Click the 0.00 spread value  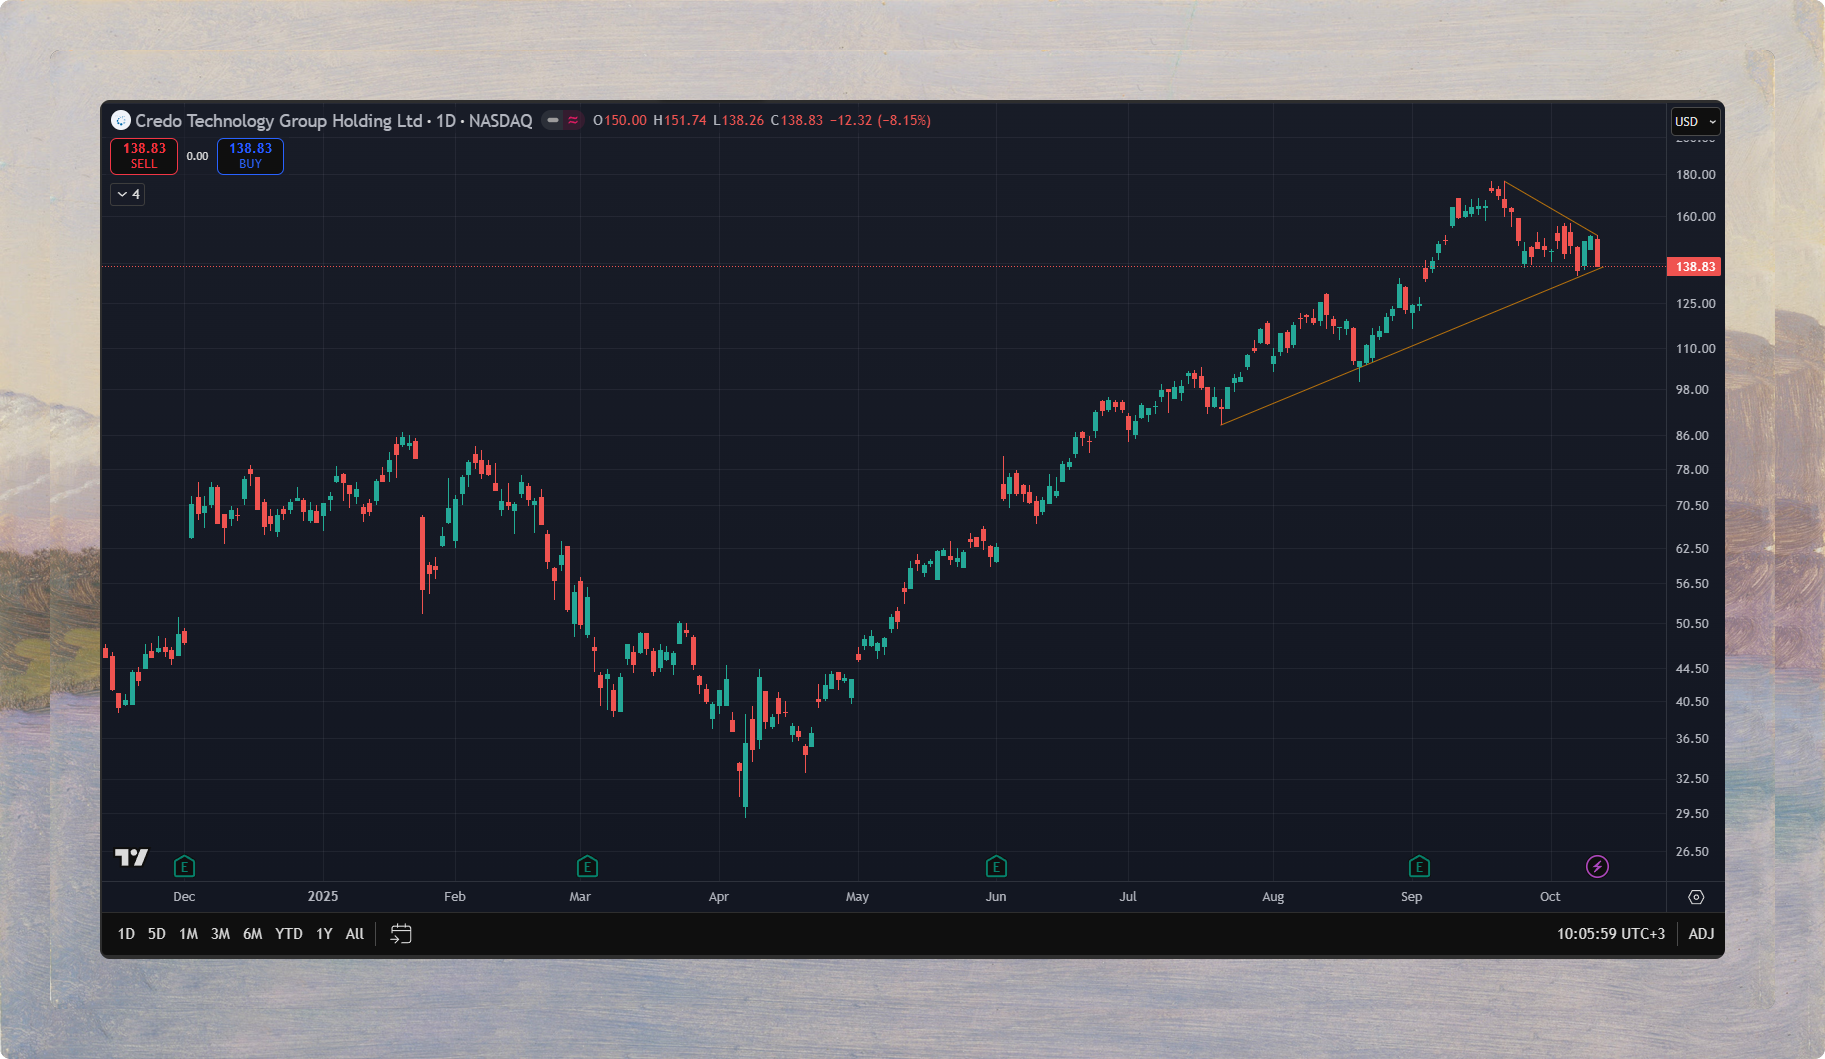tap(197, 156)
